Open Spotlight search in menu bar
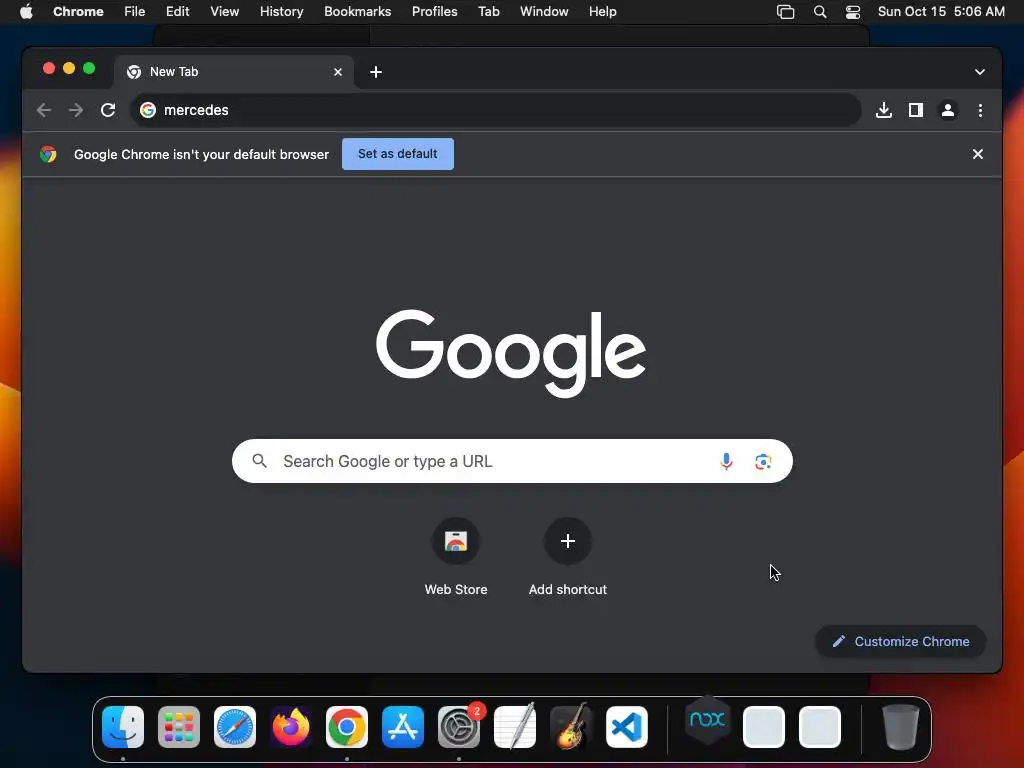The width and height of the screenshot is (1024, 768). click(820, 12)
